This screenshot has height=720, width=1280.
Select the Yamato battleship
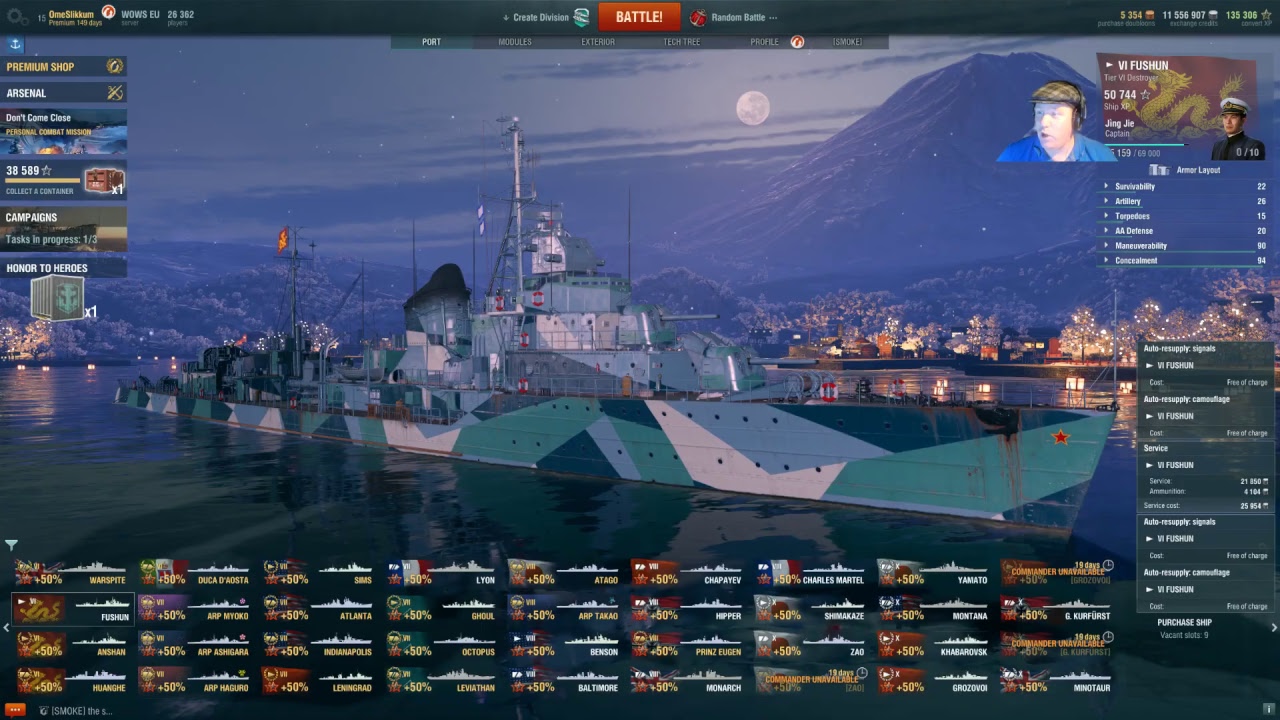coord(932,574)
